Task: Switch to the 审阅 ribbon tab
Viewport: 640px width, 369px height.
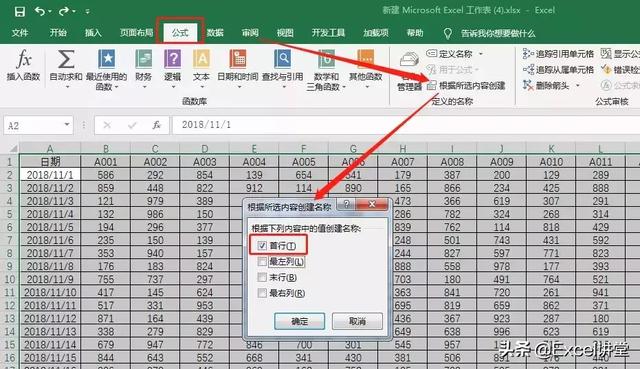Action: 250,33
